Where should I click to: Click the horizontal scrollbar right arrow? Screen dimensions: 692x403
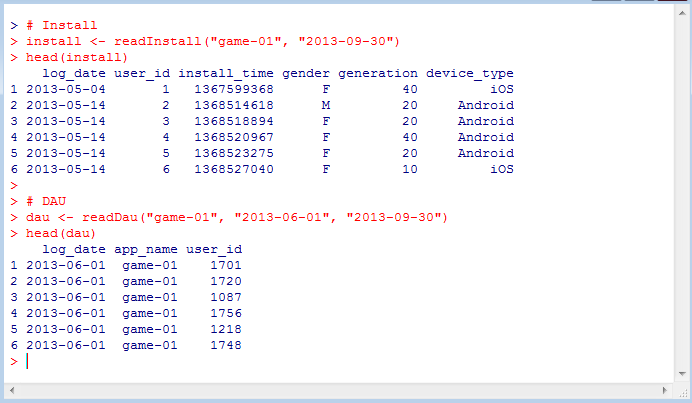pos(665,390)
